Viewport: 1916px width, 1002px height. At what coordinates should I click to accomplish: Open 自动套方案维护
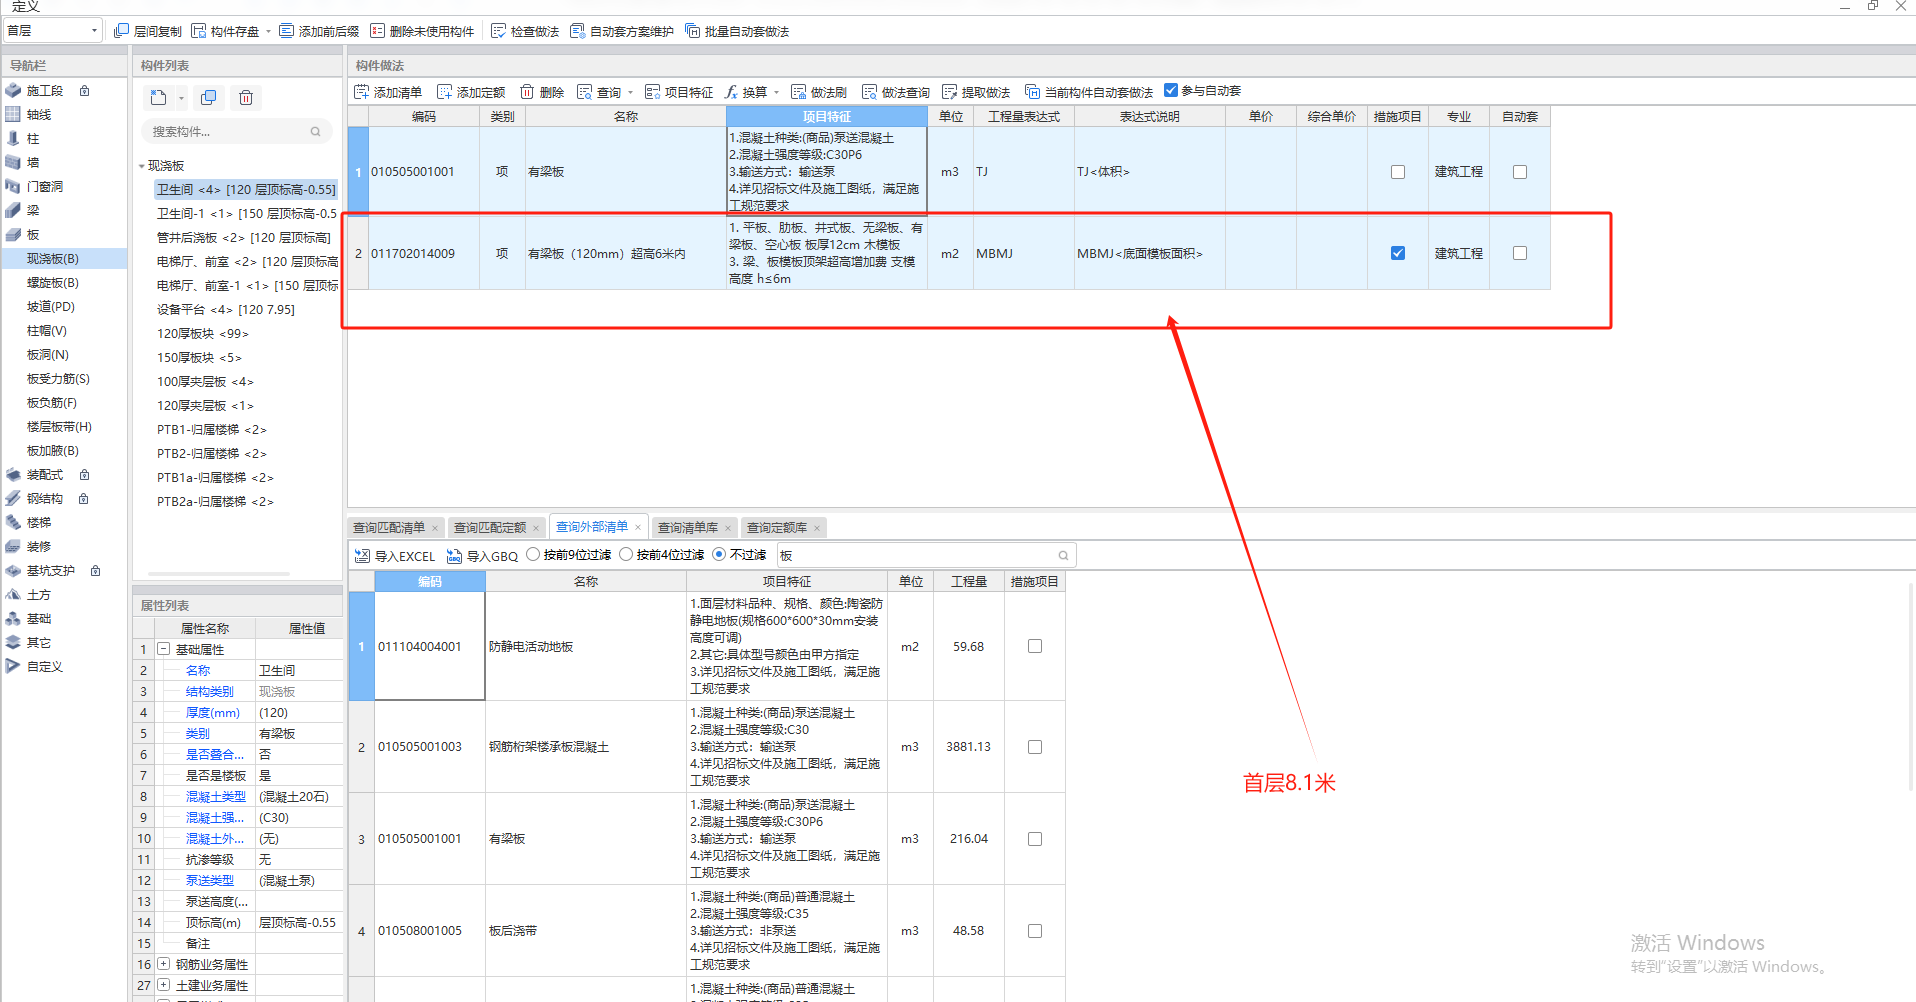[622, 31]
